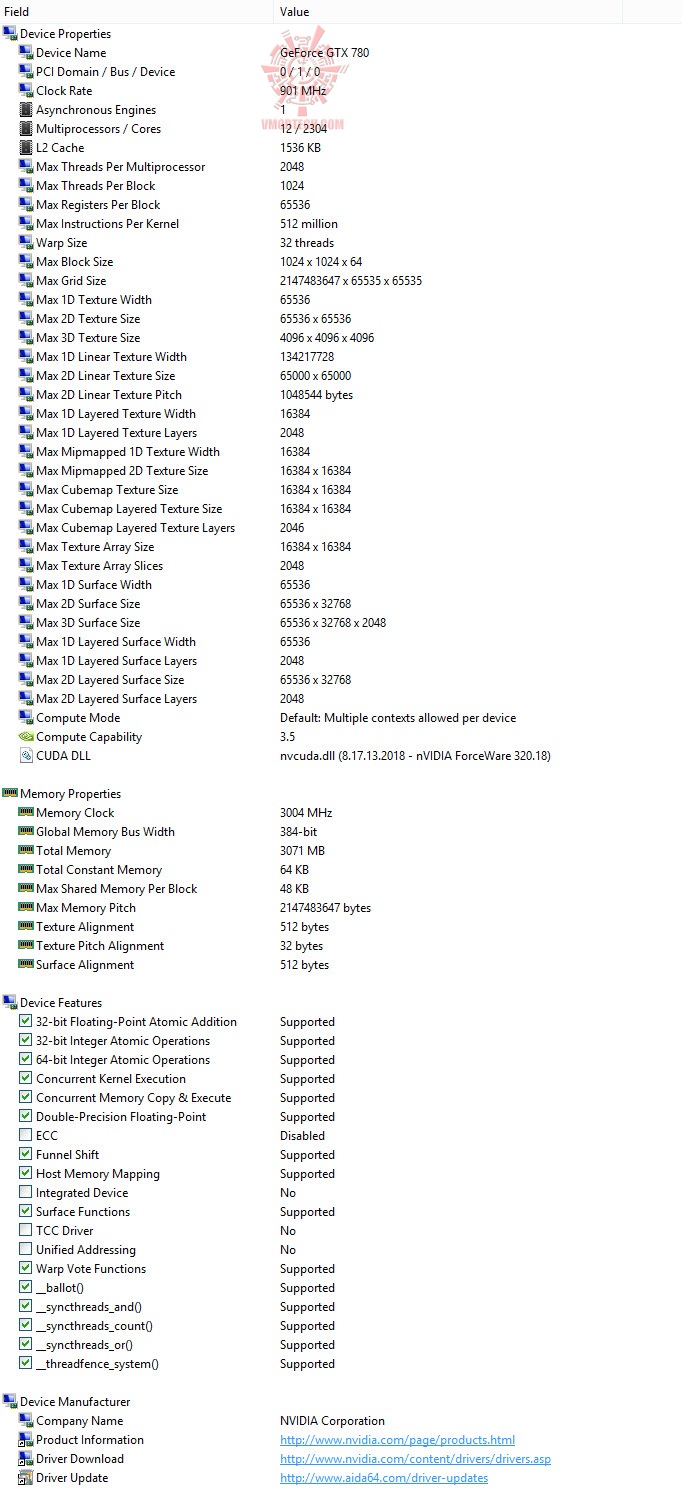Select the Device Manufacturer group row
The height and width of the screenshot is (1493, 682).
click(x=341, y=1402)
